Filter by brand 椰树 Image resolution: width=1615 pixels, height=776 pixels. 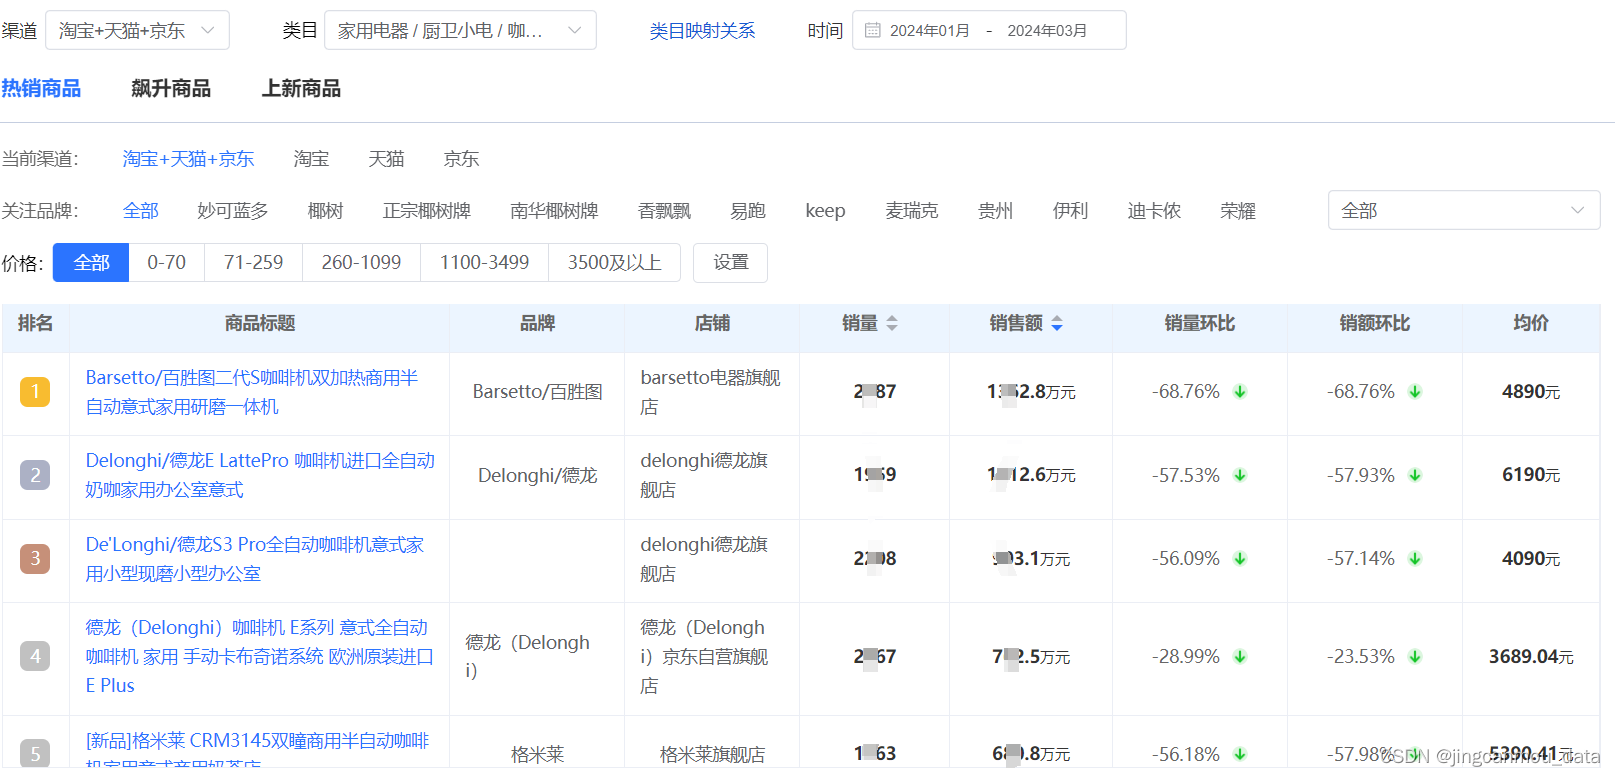pos(326,211)
